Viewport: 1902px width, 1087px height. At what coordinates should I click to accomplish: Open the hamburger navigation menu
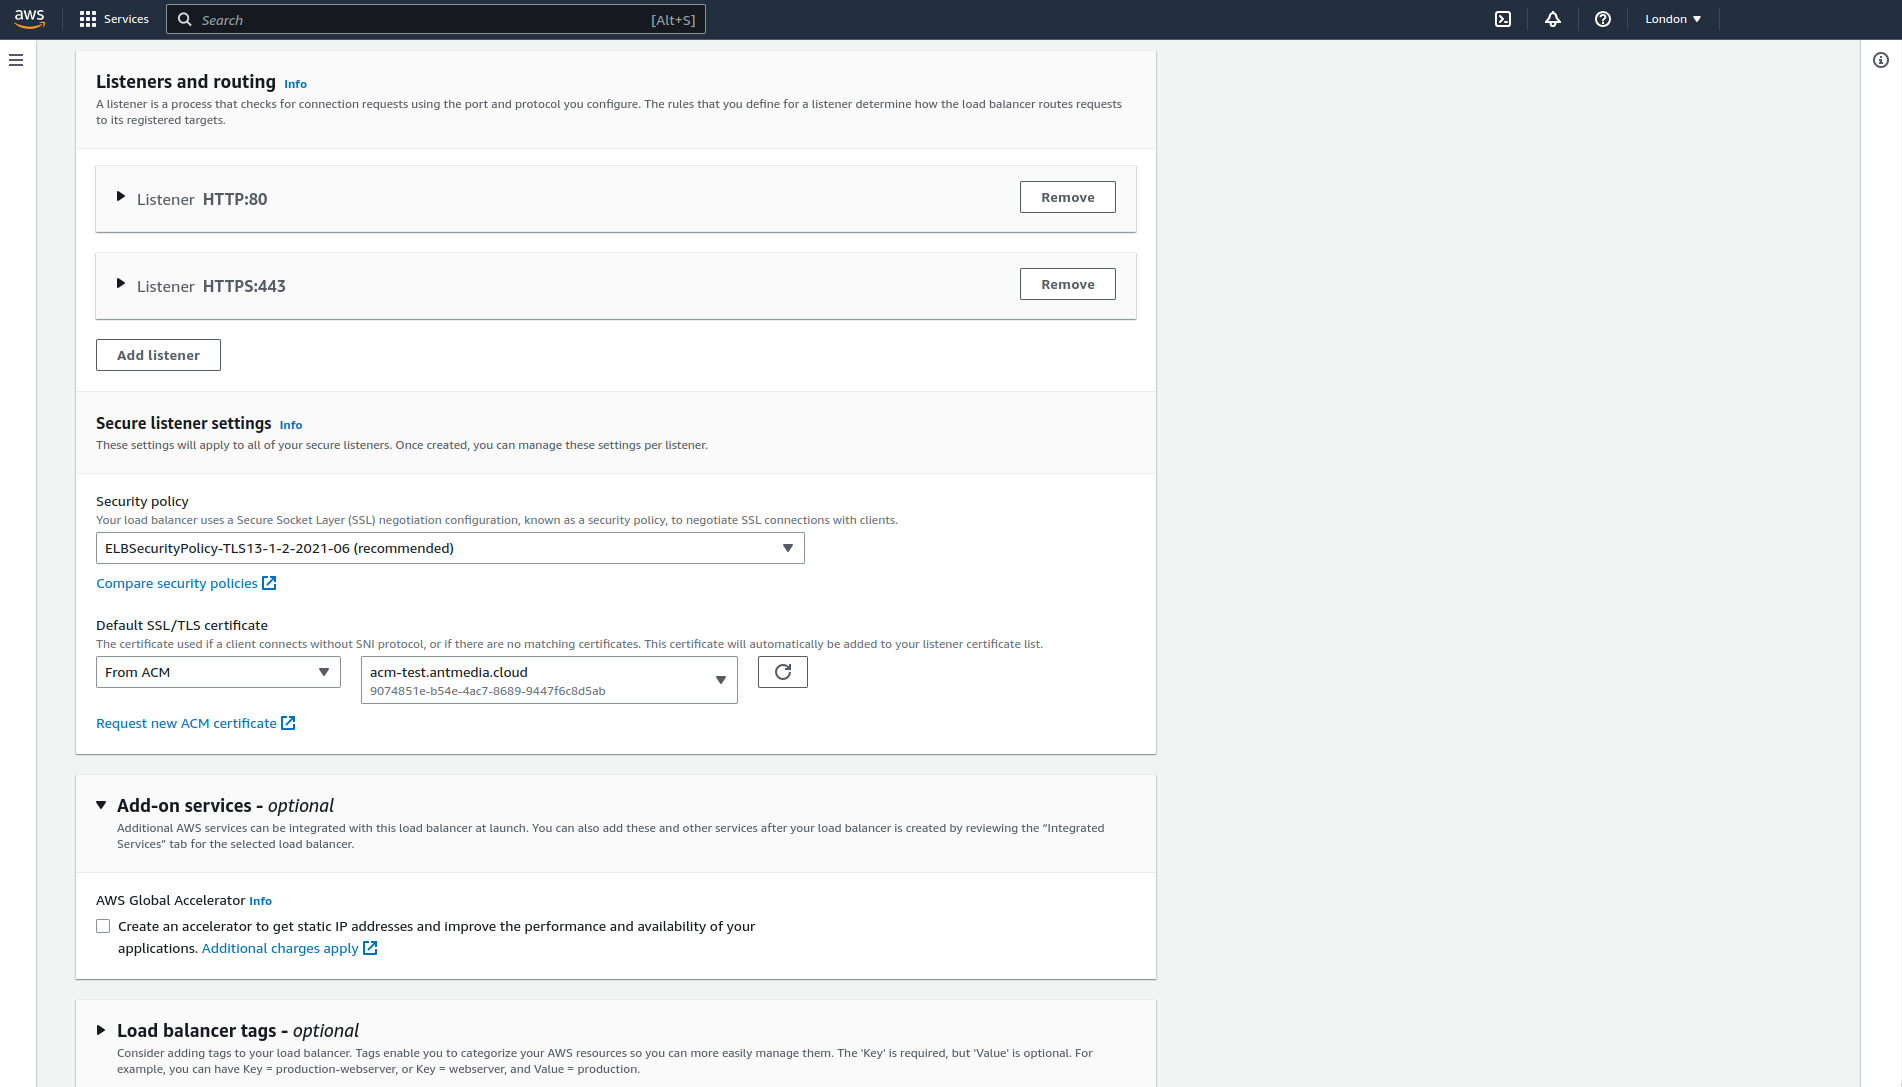coord(16,60)
